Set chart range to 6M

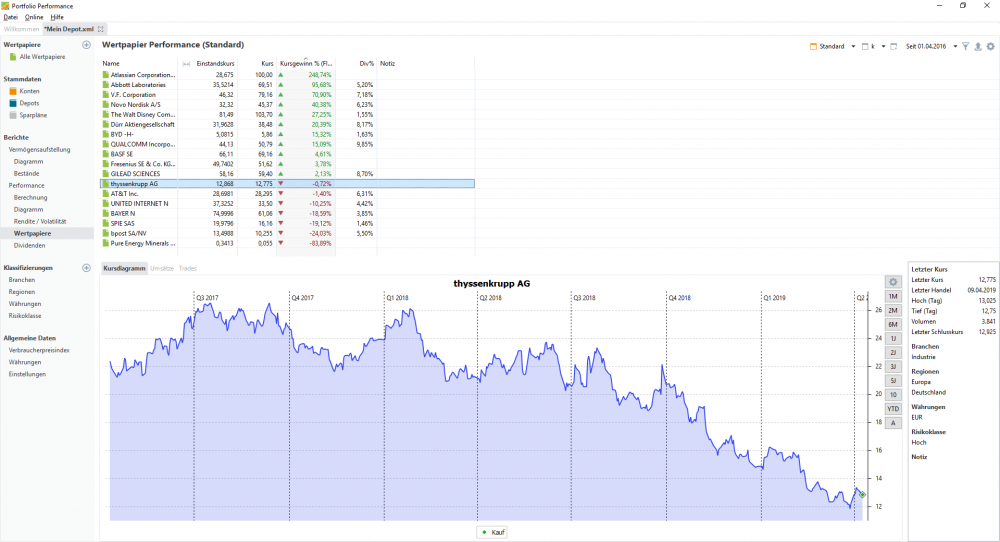[893, 325]
